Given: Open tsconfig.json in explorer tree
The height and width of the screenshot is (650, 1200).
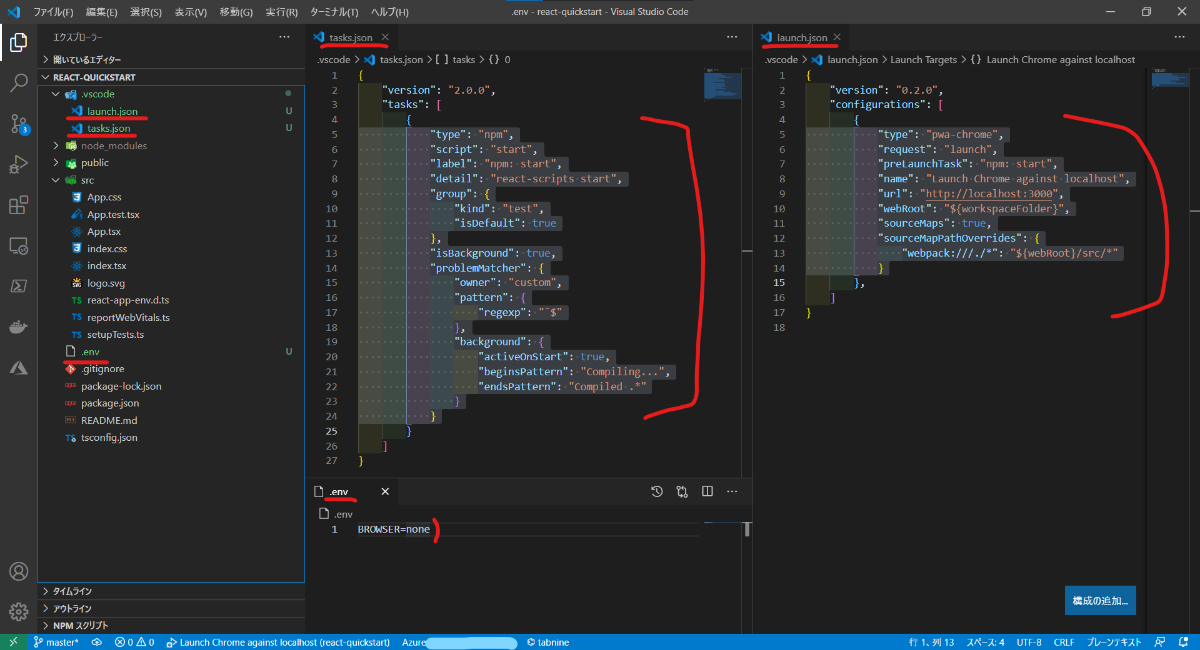Looking at the screenshot, I should [x=109, y=437].
